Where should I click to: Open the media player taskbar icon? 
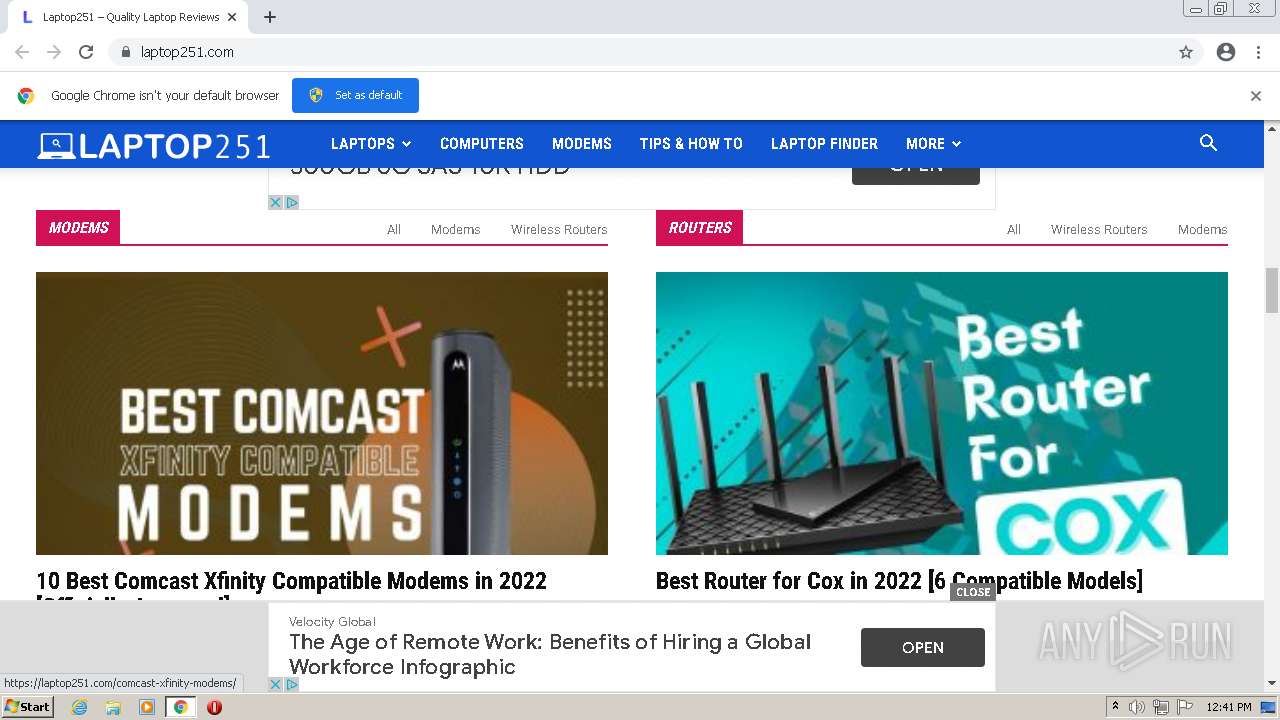tap(147, 707)
